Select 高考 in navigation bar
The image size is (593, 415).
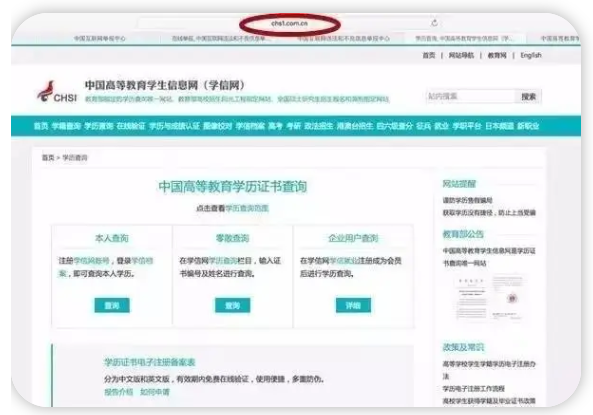(275, 126)
